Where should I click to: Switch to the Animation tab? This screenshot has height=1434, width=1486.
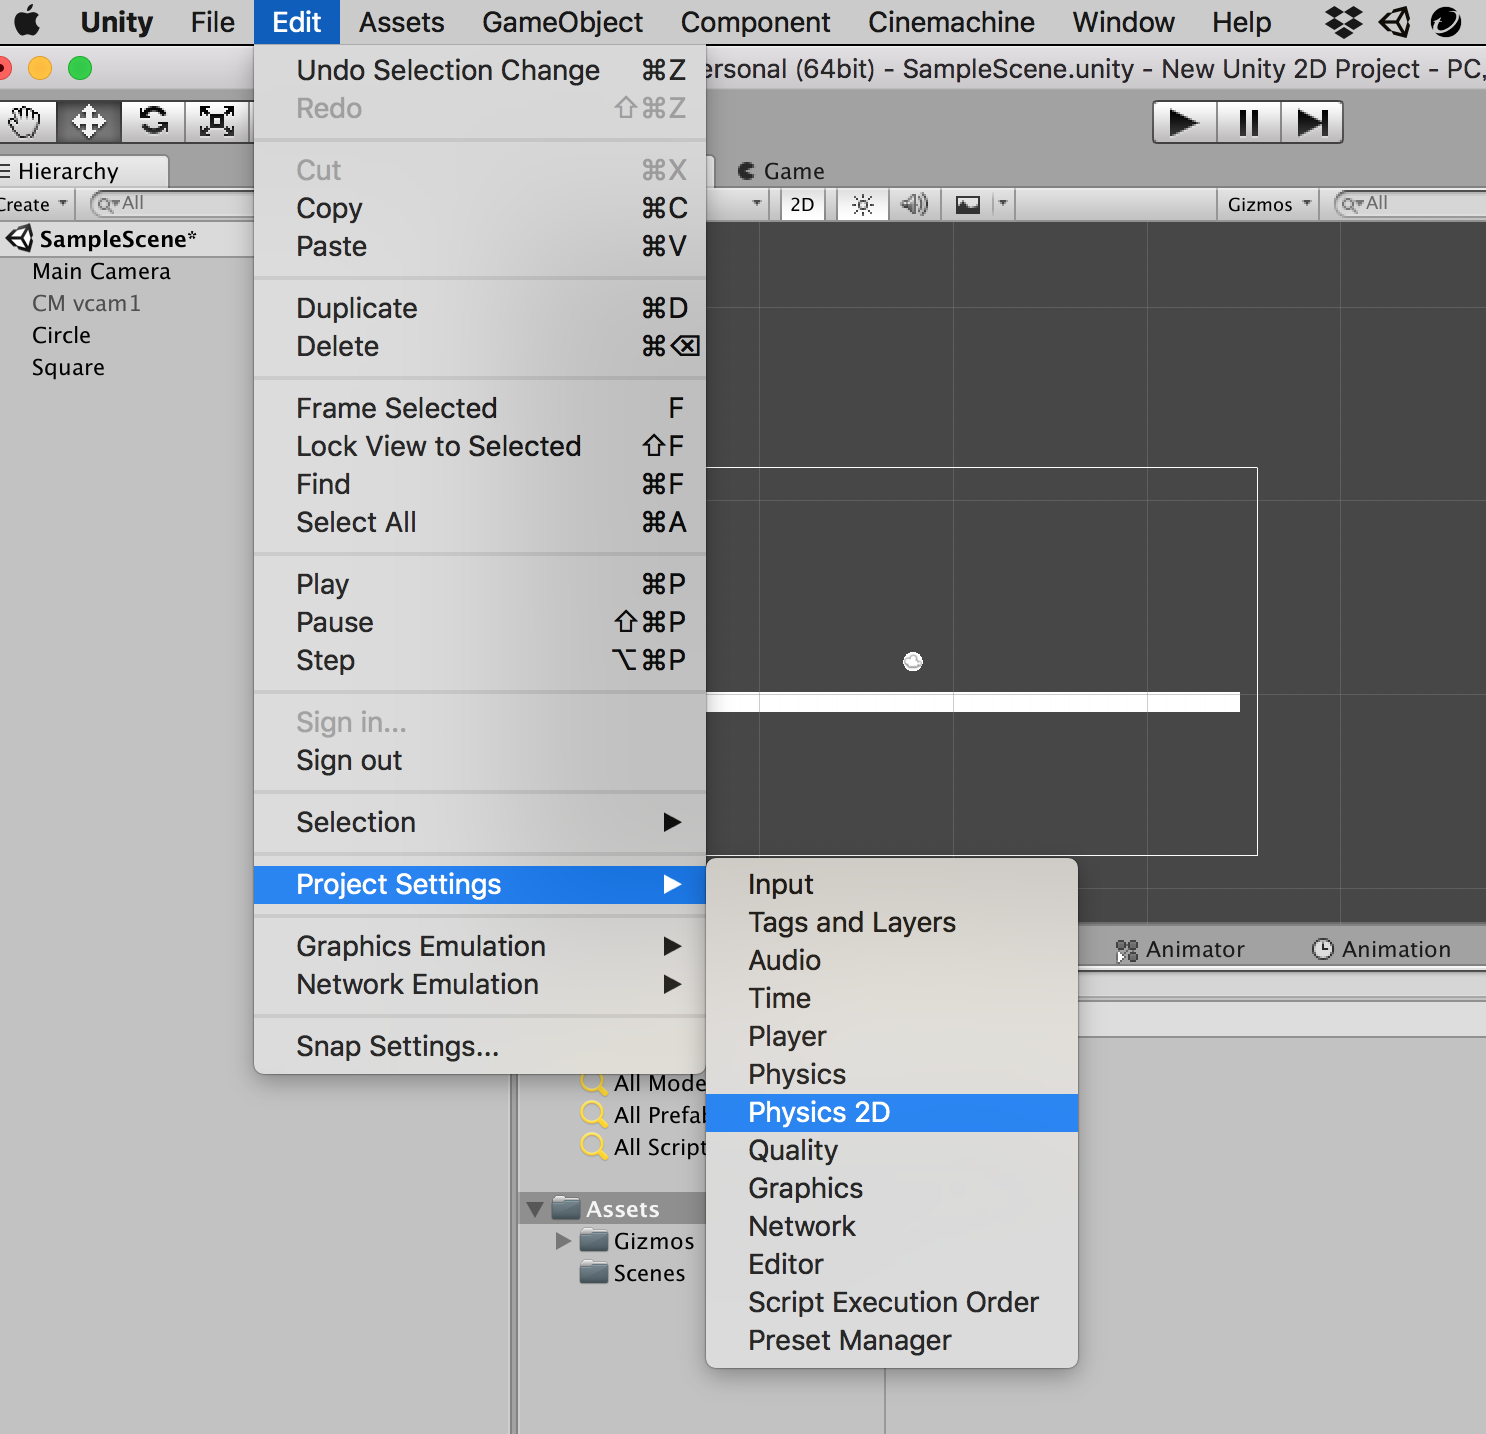click(x=1381, y=949)
